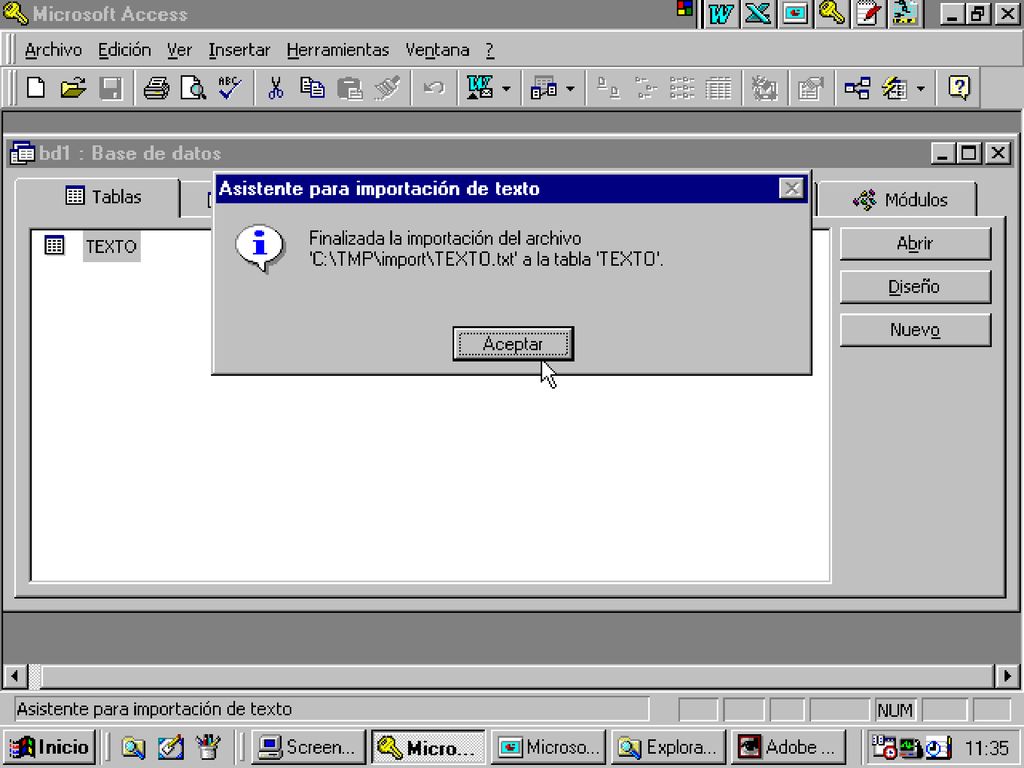1024x768 pixels.
Task: Click the Code toolbar icon
Action: click(763, 88)
